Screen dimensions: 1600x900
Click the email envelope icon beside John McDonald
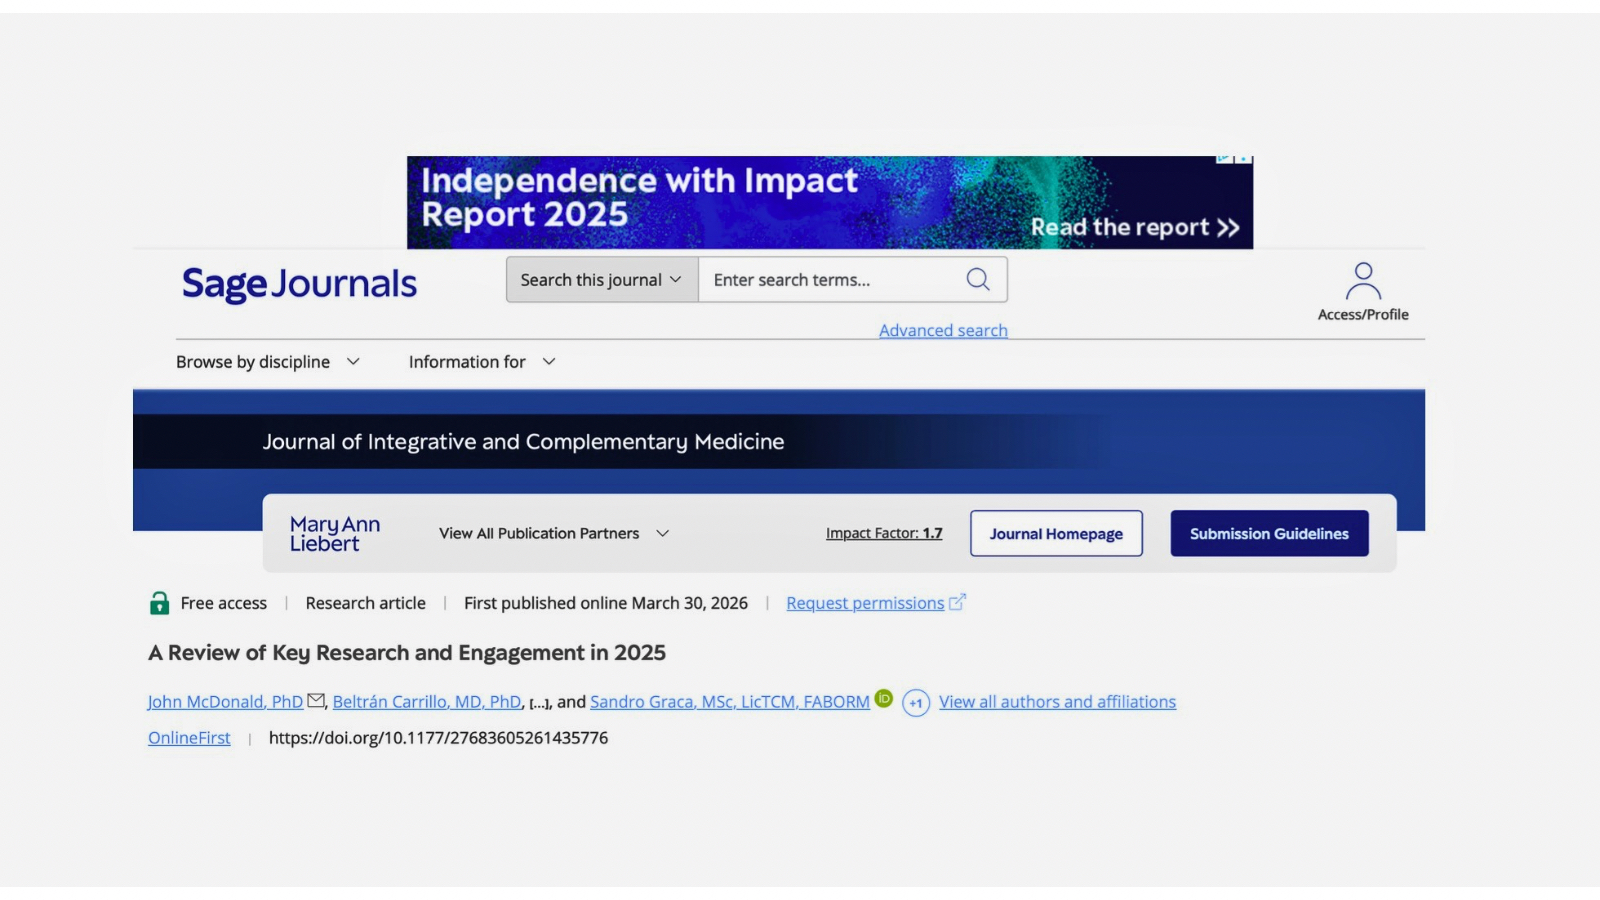(316, 701)
